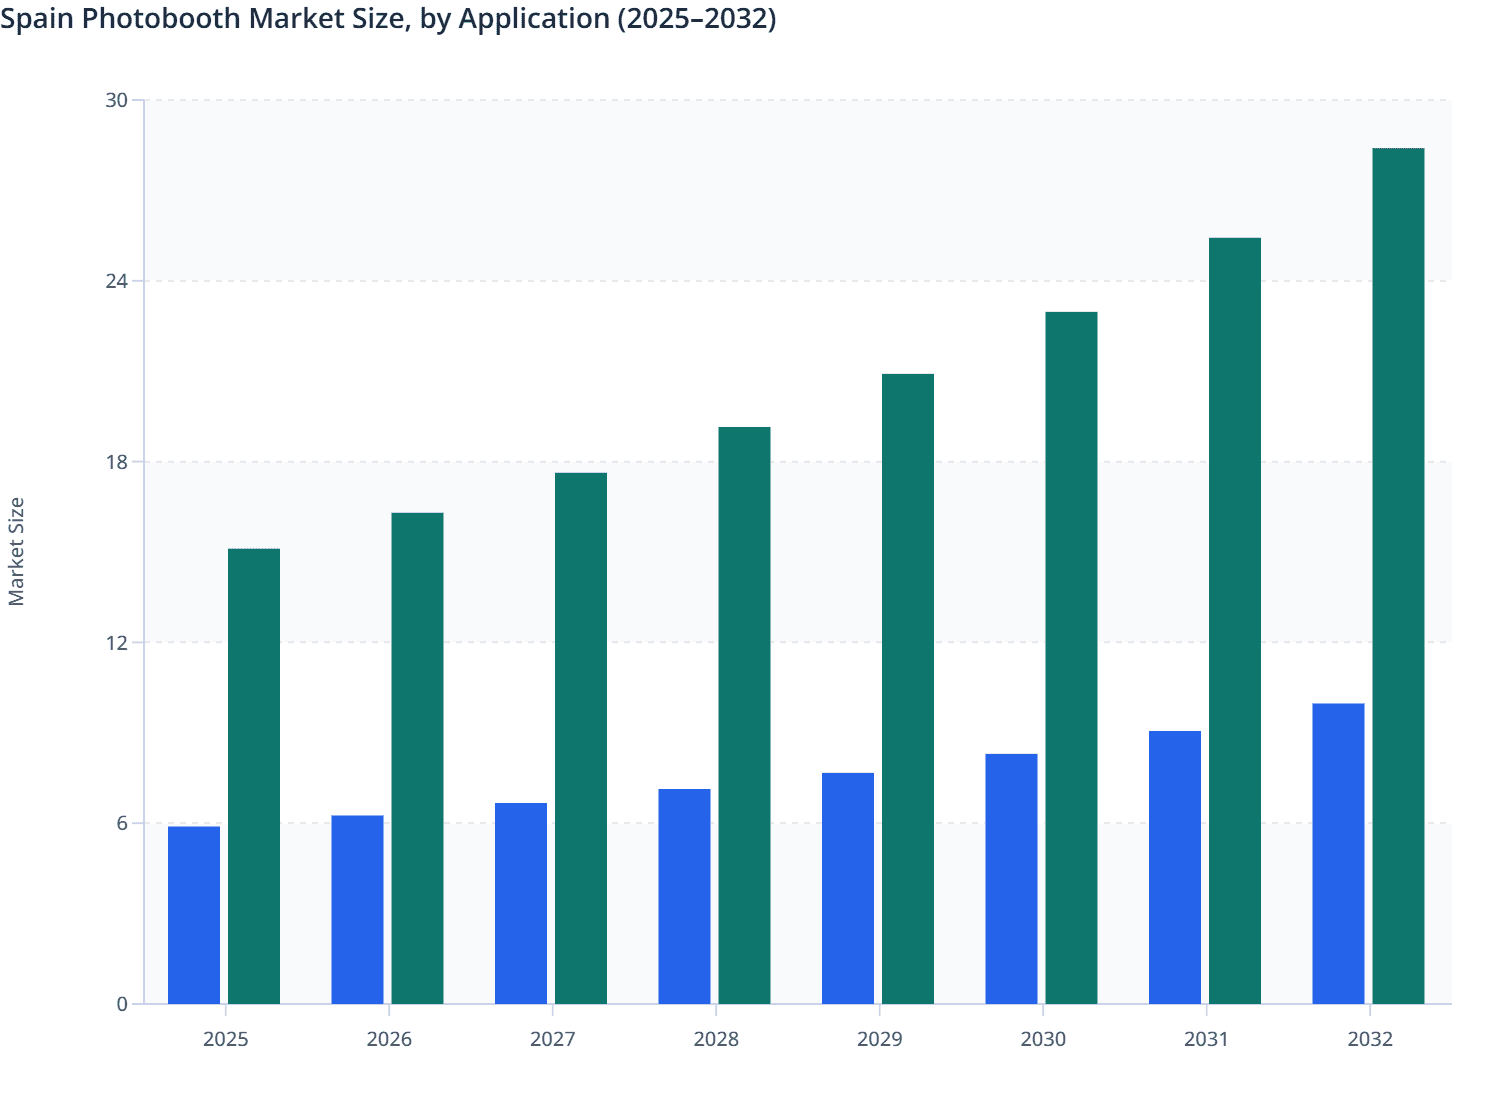Select the 2025 year label
Viewport: 1508px width, 1120px height.
[x=226, y=1039]
